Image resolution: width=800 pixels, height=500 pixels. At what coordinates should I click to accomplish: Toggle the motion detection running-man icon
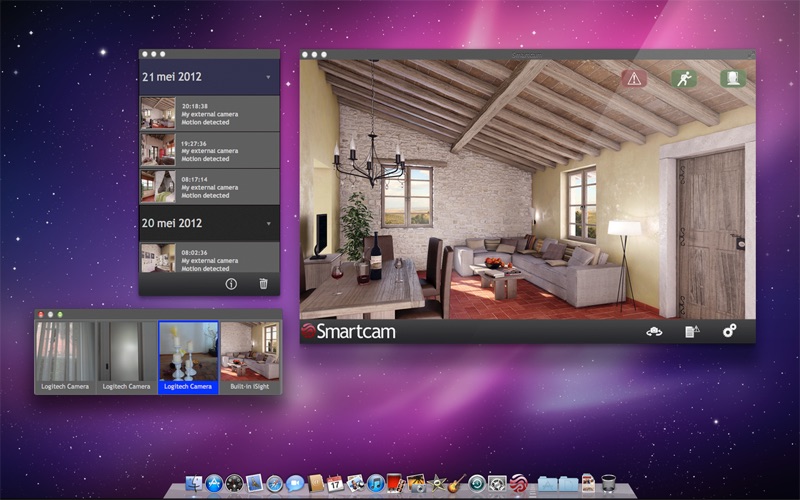pos(684,78)
